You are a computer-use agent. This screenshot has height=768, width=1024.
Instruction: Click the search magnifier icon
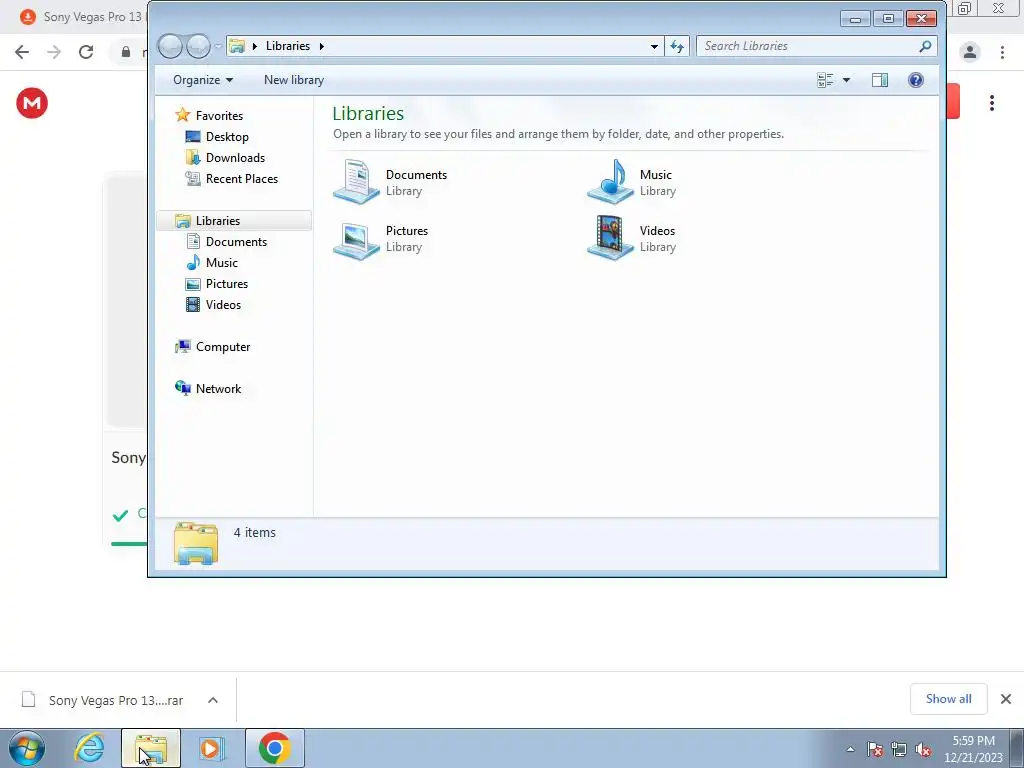pos(925,46)
